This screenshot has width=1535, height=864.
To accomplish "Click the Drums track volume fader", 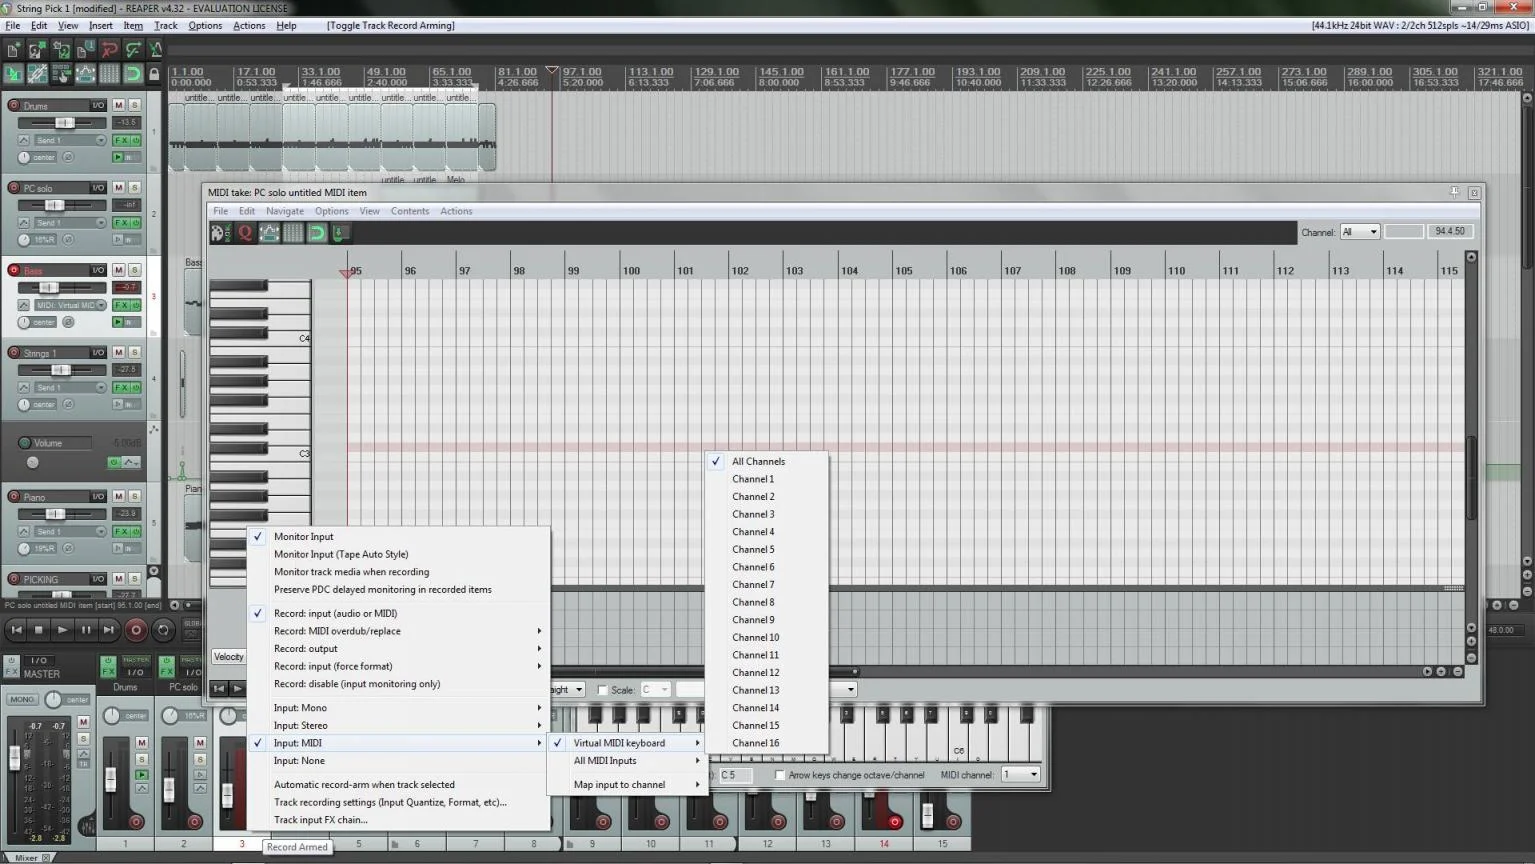I will point(64,123).
